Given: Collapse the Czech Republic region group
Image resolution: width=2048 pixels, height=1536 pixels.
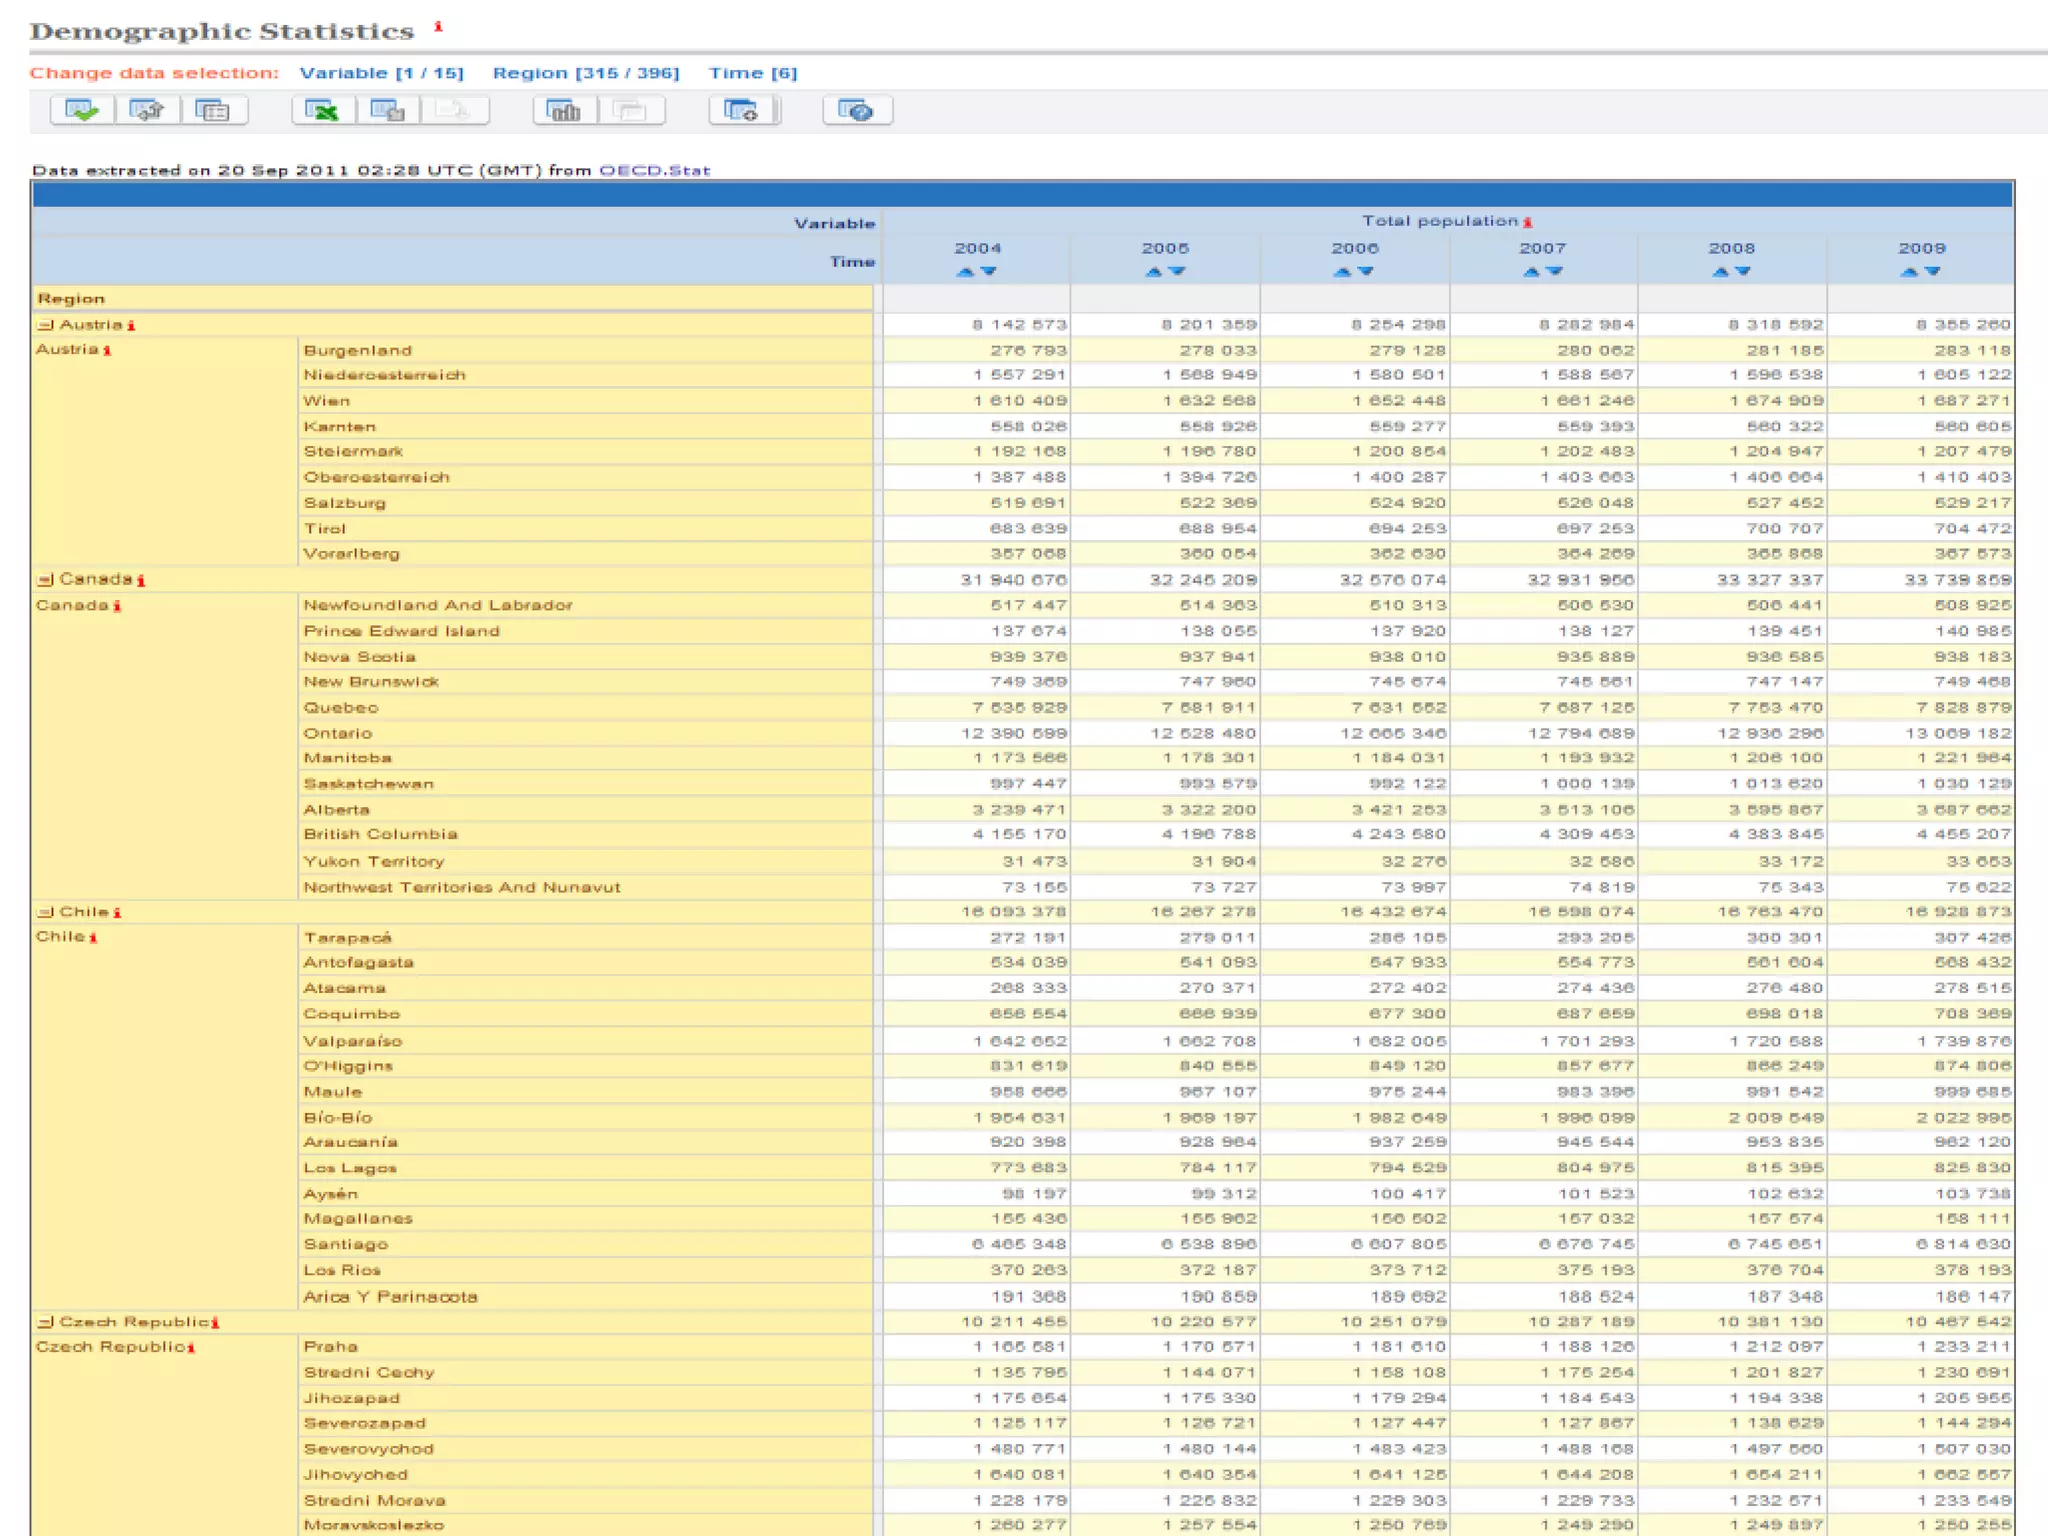Looking at the screenshot, I should pyautogui.click(x=45, y=1322).
